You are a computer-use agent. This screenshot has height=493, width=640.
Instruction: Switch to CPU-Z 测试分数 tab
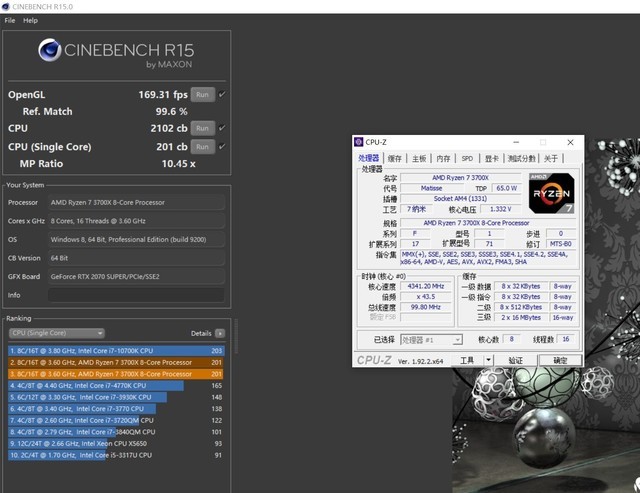click(x=522, y=159)
